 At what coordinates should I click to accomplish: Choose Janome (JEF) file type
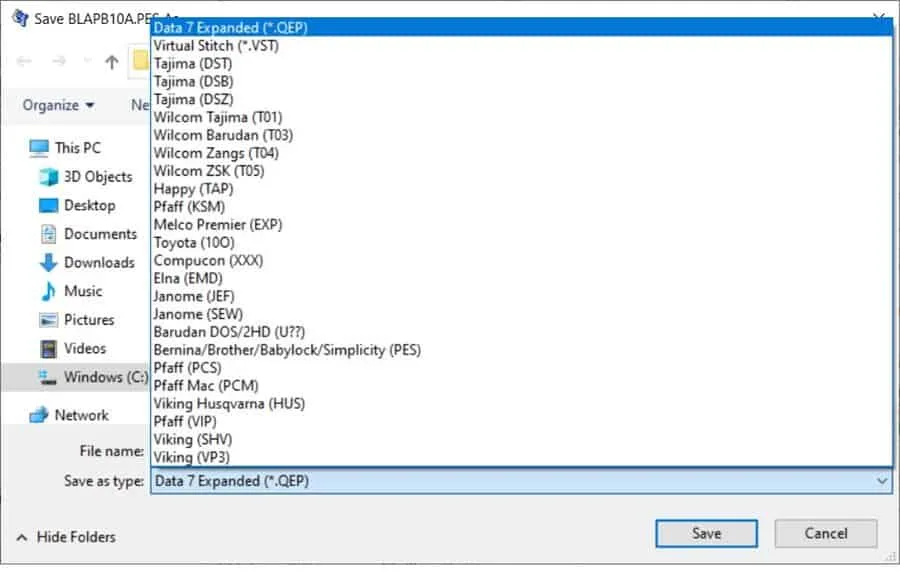pyautogui.click(x=521, y=296)
